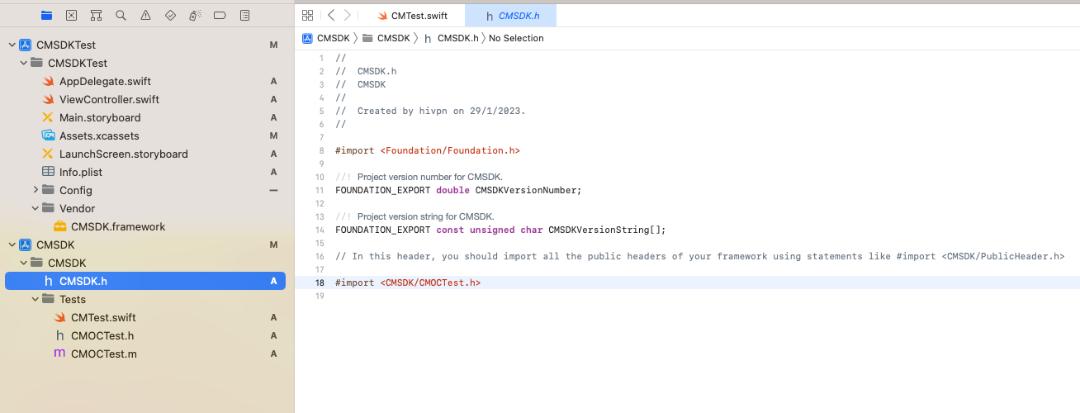Collapse the CMSDKTest project root

[12, 45]
